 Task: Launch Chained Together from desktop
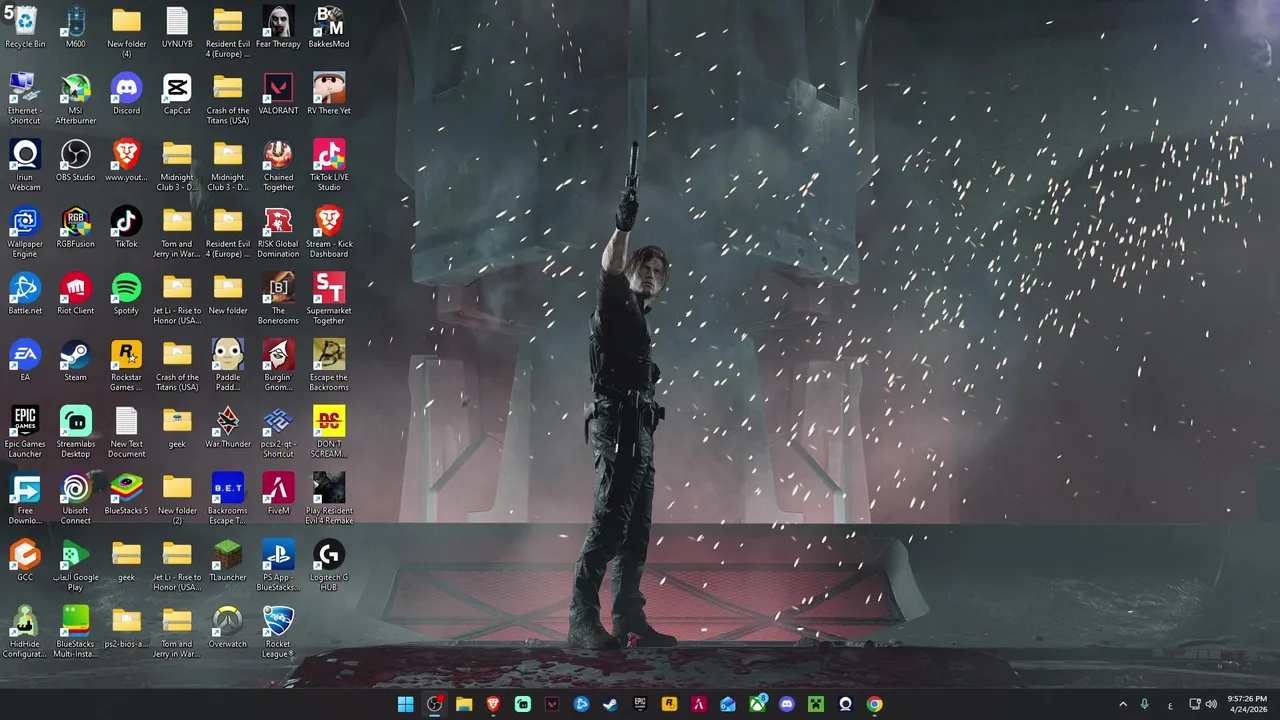click(278, 165)
